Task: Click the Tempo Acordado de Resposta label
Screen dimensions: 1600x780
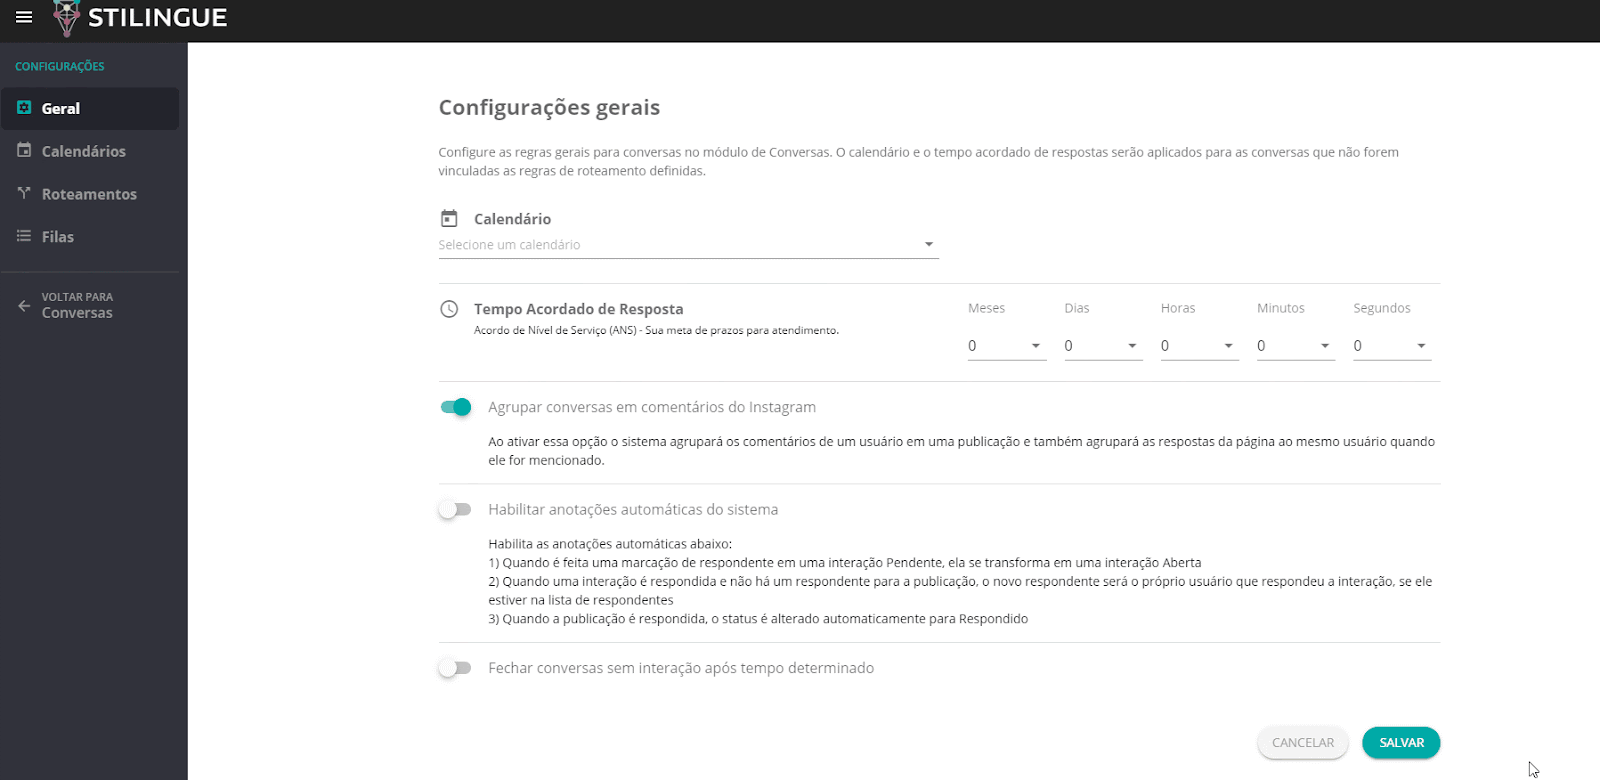Action: pyautogui.click(x=578, y=309)
